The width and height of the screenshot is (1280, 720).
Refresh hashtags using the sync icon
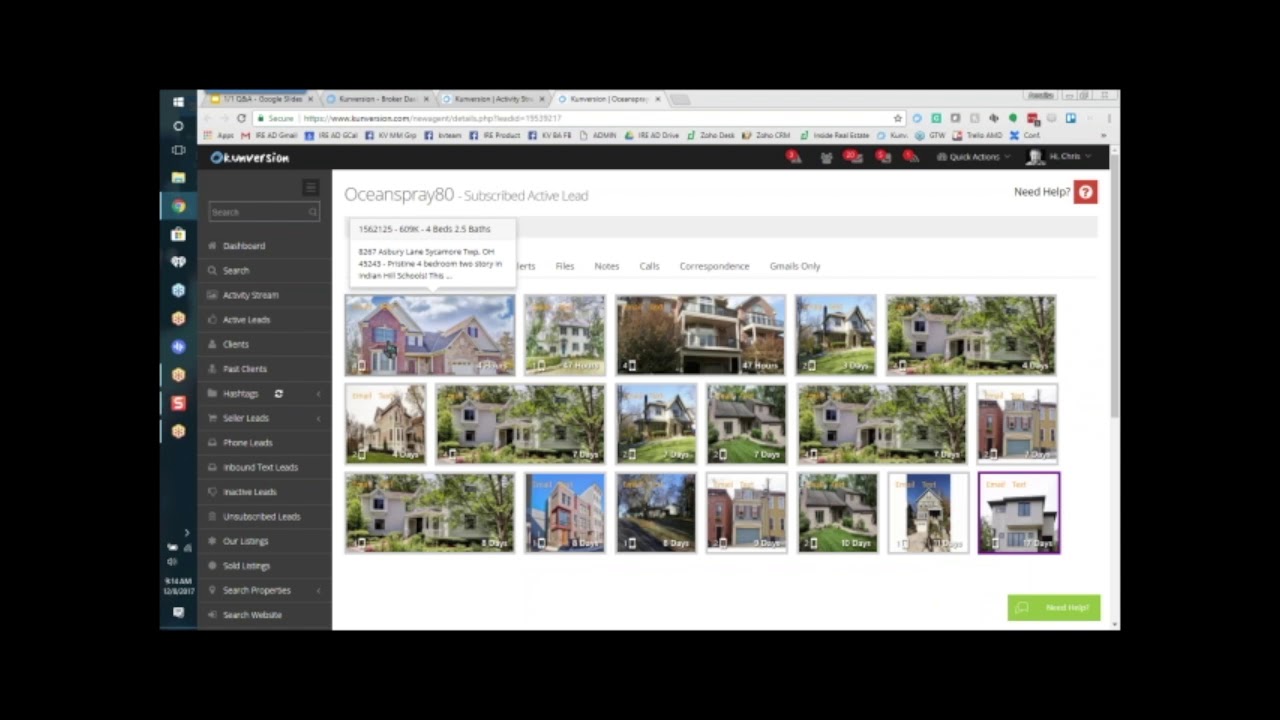click(279, 394)
